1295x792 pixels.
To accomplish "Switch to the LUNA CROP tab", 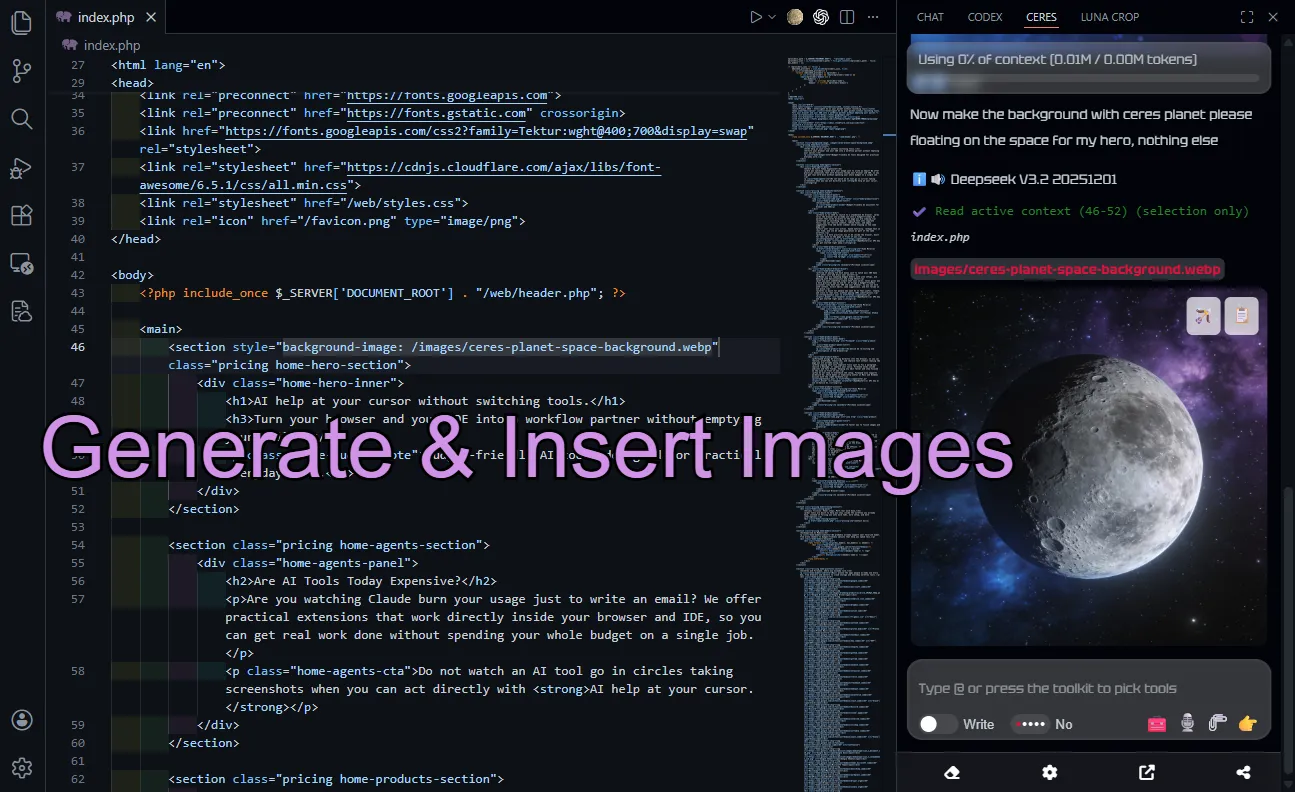I will [1109, 17].
